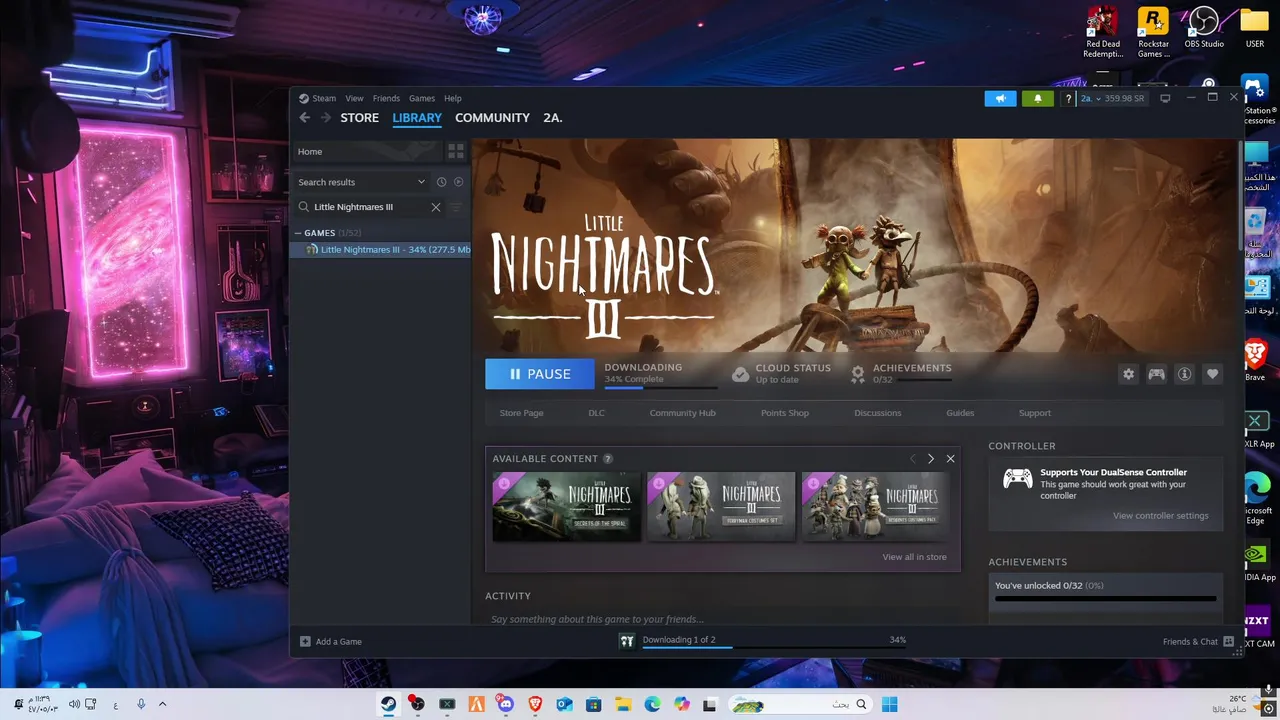Add game to favorites heart icon

1212,374
